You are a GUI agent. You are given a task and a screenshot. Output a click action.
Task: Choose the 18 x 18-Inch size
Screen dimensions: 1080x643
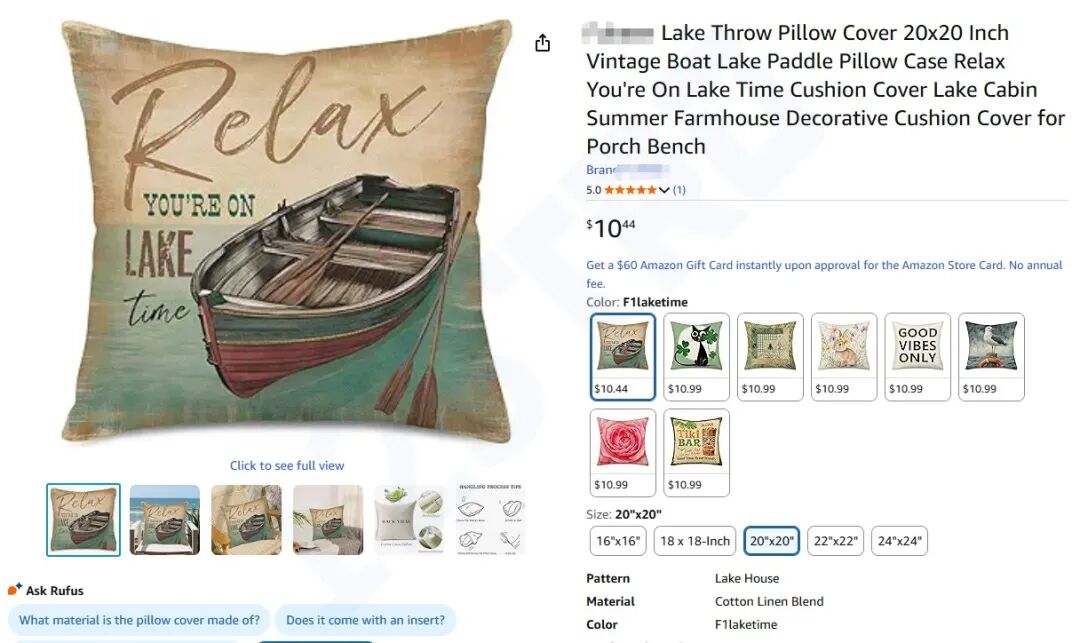(695, 541)
